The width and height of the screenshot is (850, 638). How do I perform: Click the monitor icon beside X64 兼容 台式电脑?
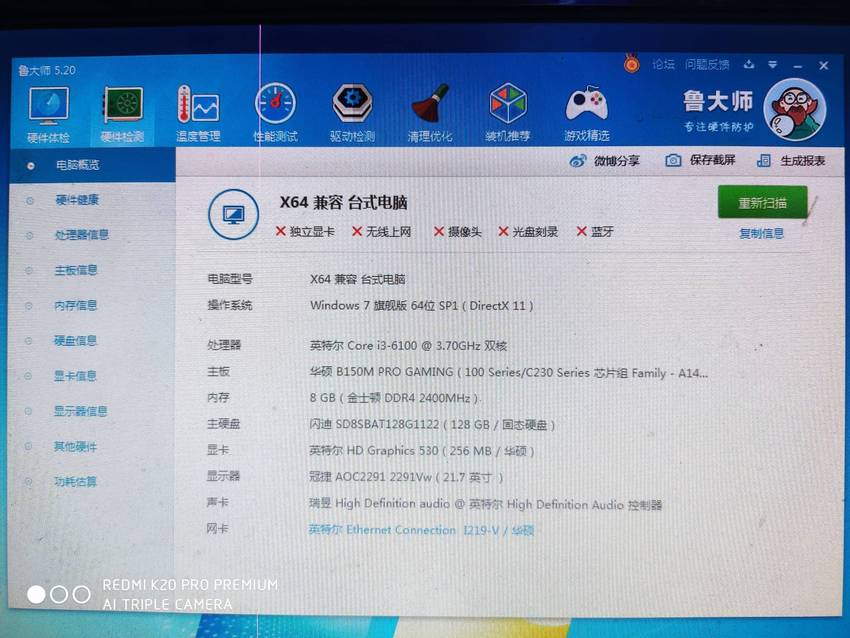pyautogui.click(x=234, y=214)
